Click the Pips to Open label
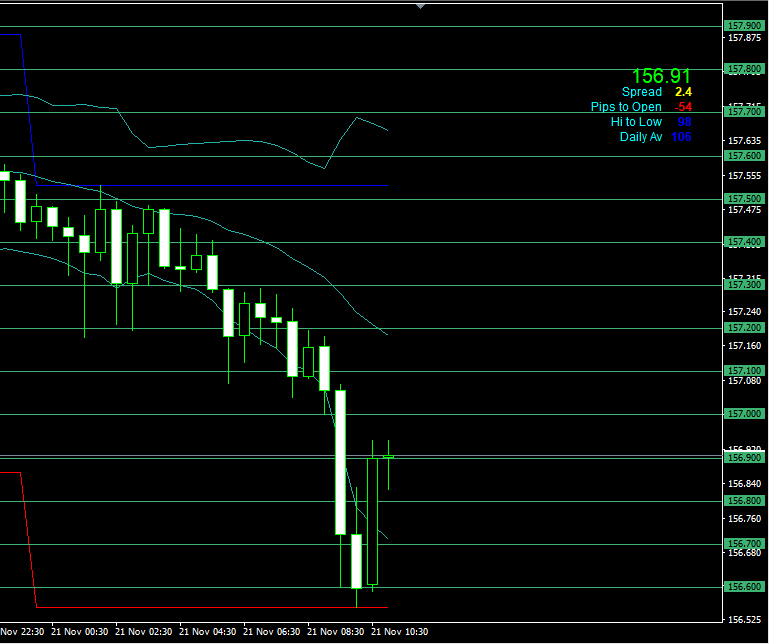The height and width of the screenshot is (644, 769). tap(626, 107)
